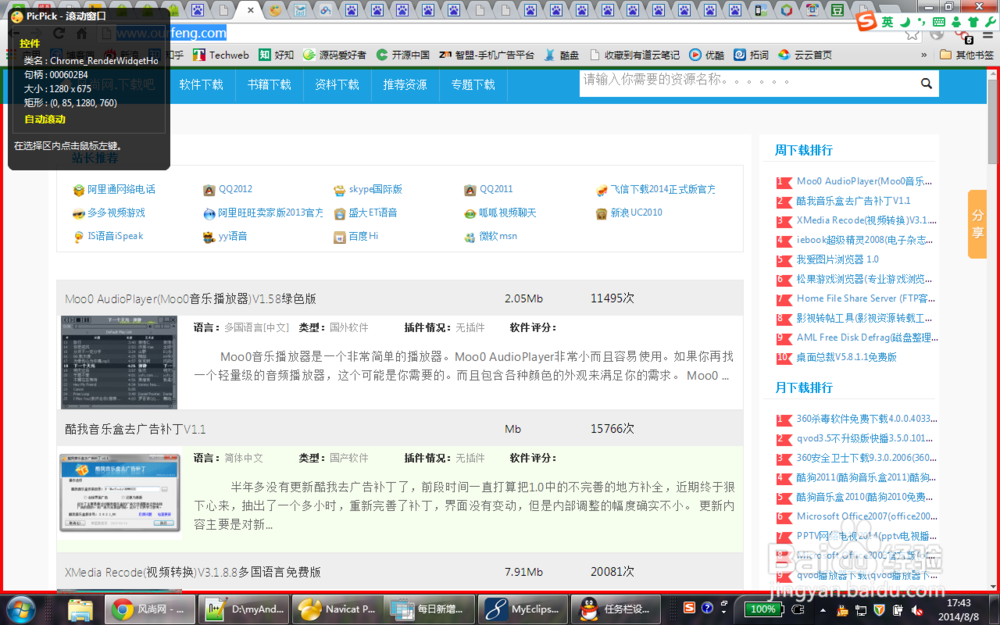1000x625 pixels.
Task: Open weekly rank item iebook超级精灵2008
Action: pos(864,240)
